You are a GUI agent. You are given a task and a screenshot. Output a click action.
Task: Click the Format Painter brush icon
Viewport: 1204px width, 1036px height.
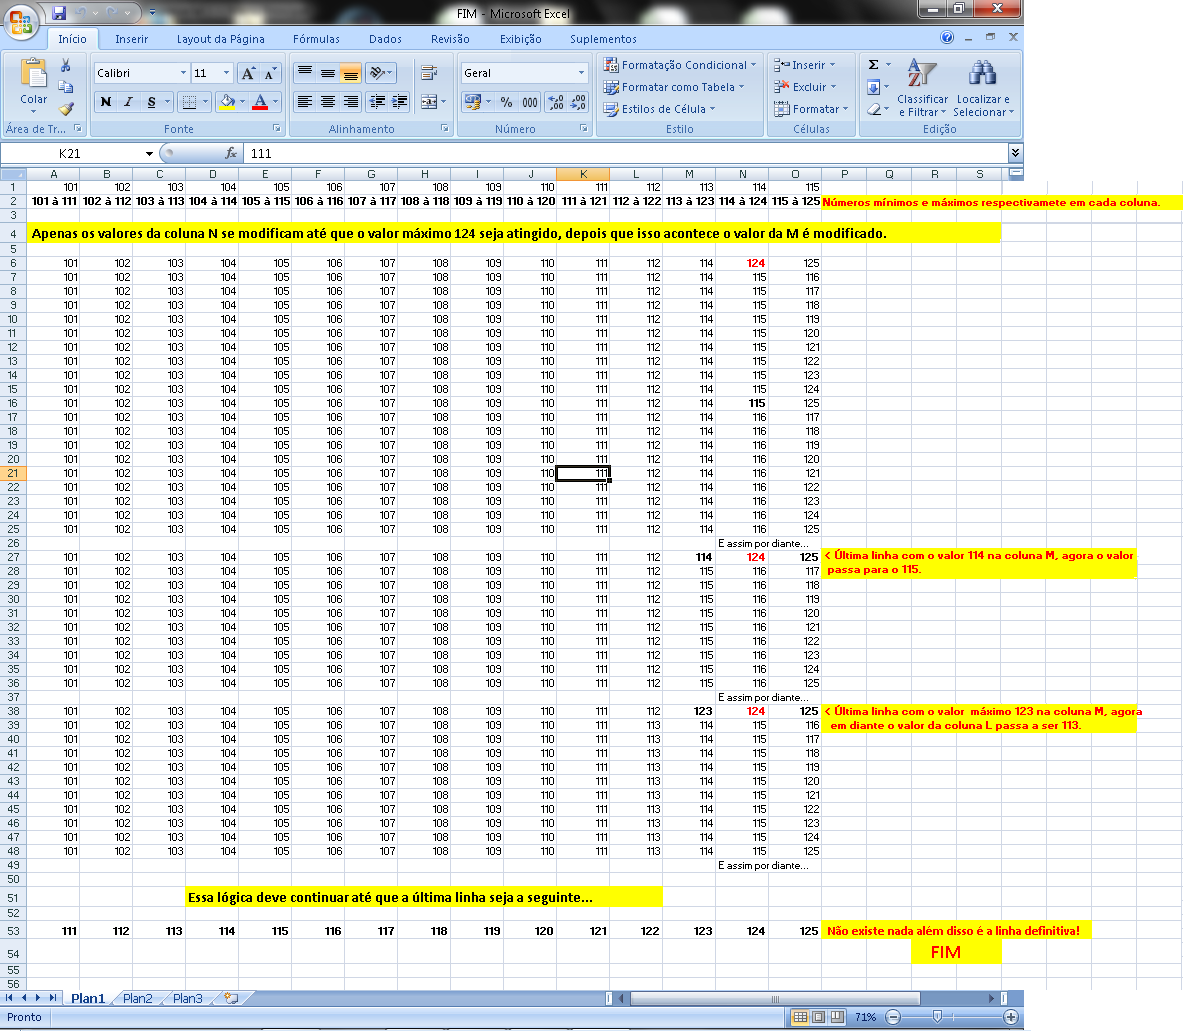point(66,109)
